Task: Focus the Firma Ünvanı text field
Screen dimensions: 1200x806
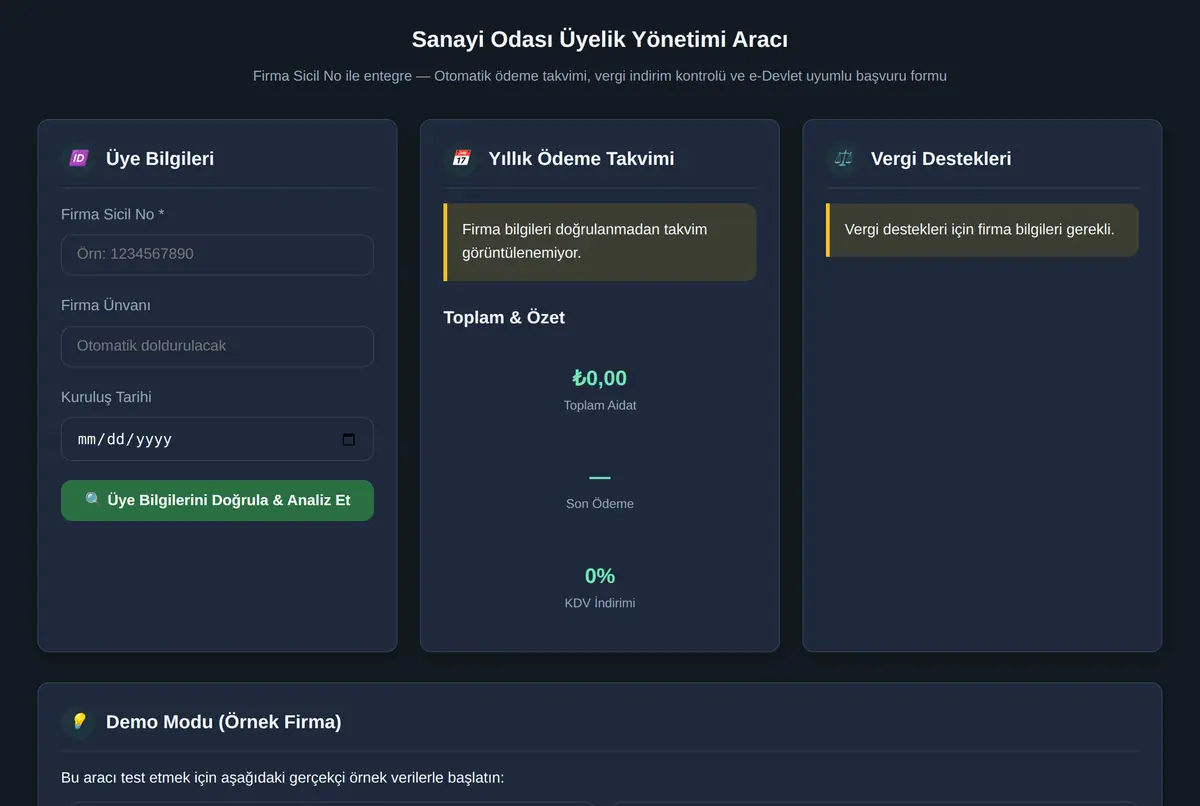Action: [217, 346]
